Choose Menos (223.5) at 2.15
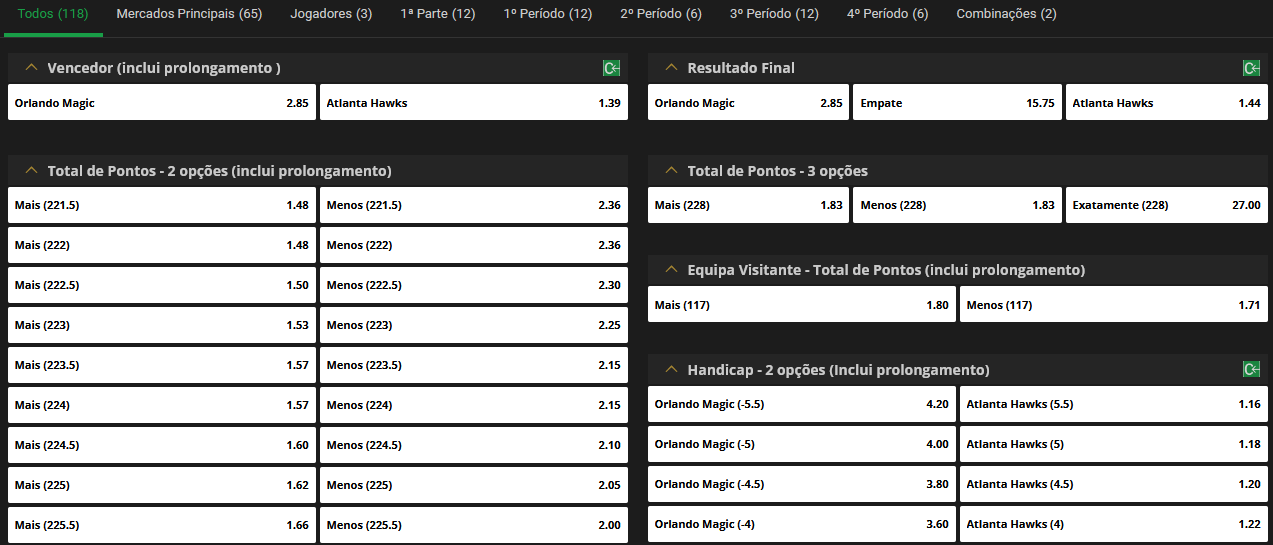Viewport: 1273px width, 545px height. [474, 365]
